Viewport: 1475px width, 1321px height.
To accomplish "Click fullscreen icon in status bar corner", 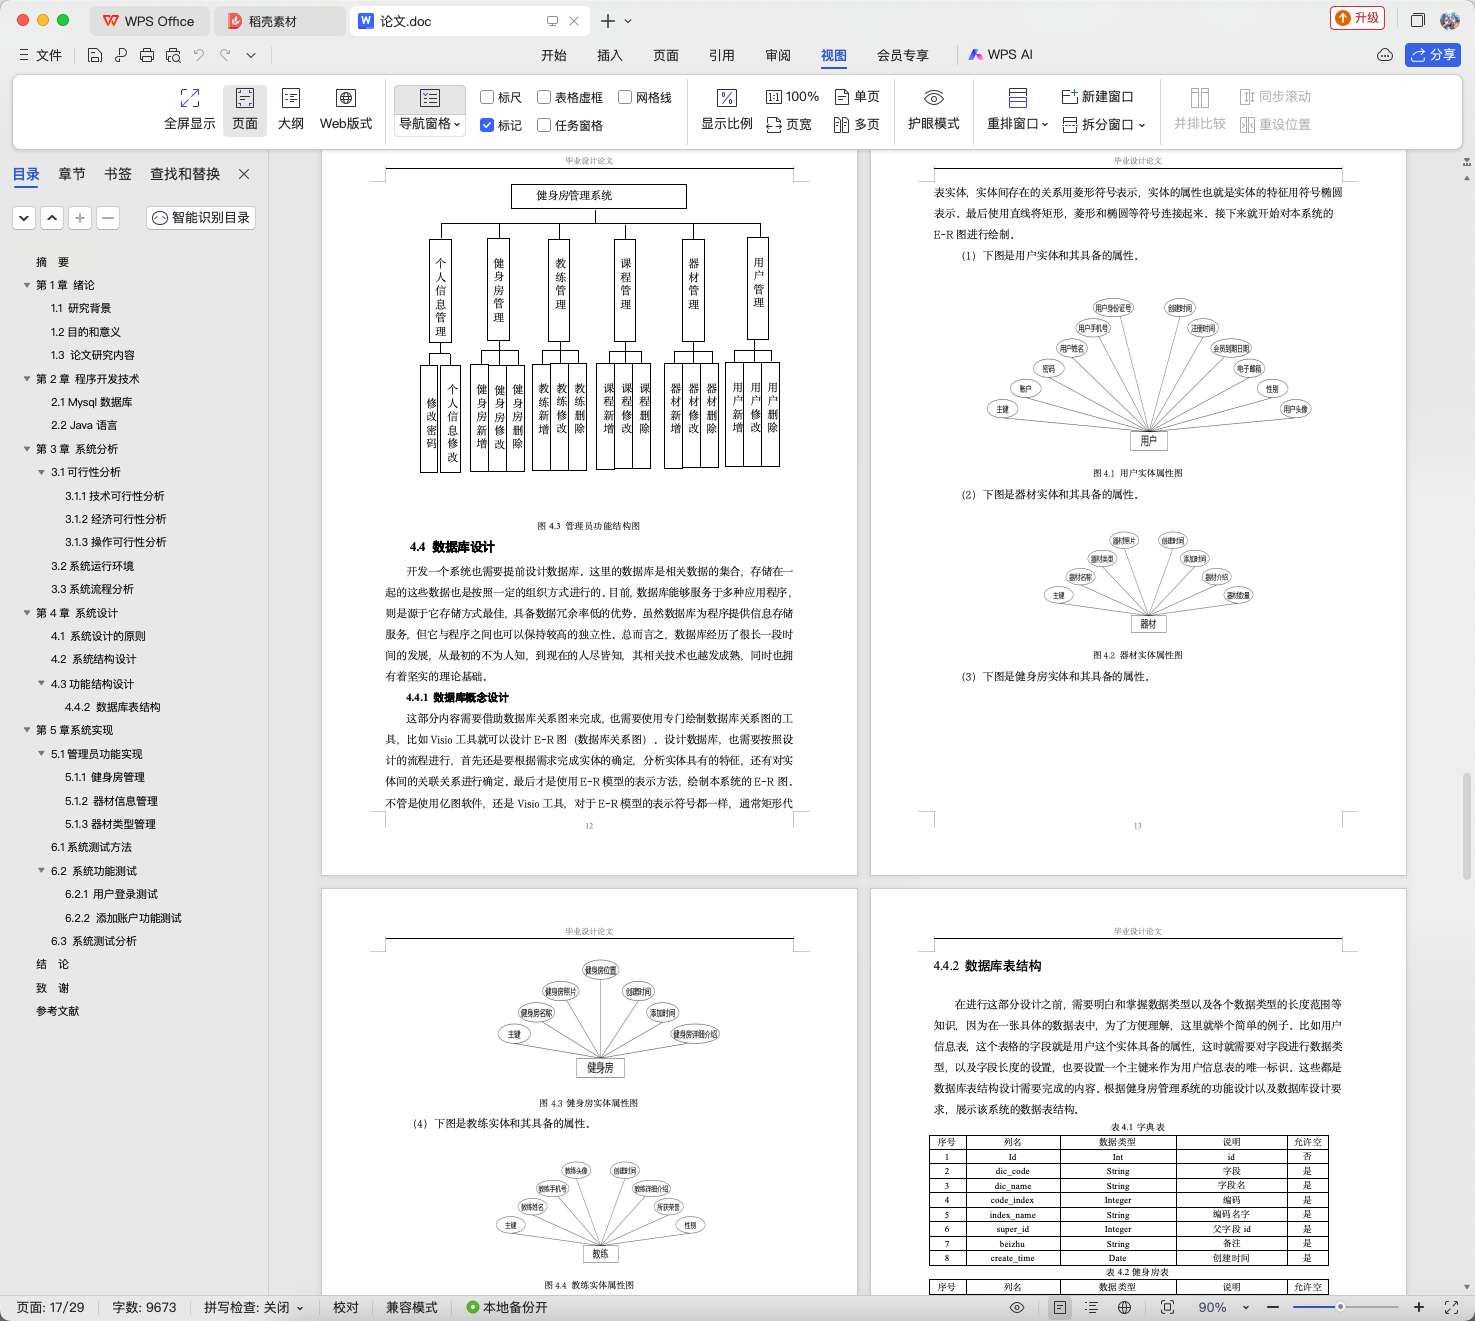I will [1451, 1307].
